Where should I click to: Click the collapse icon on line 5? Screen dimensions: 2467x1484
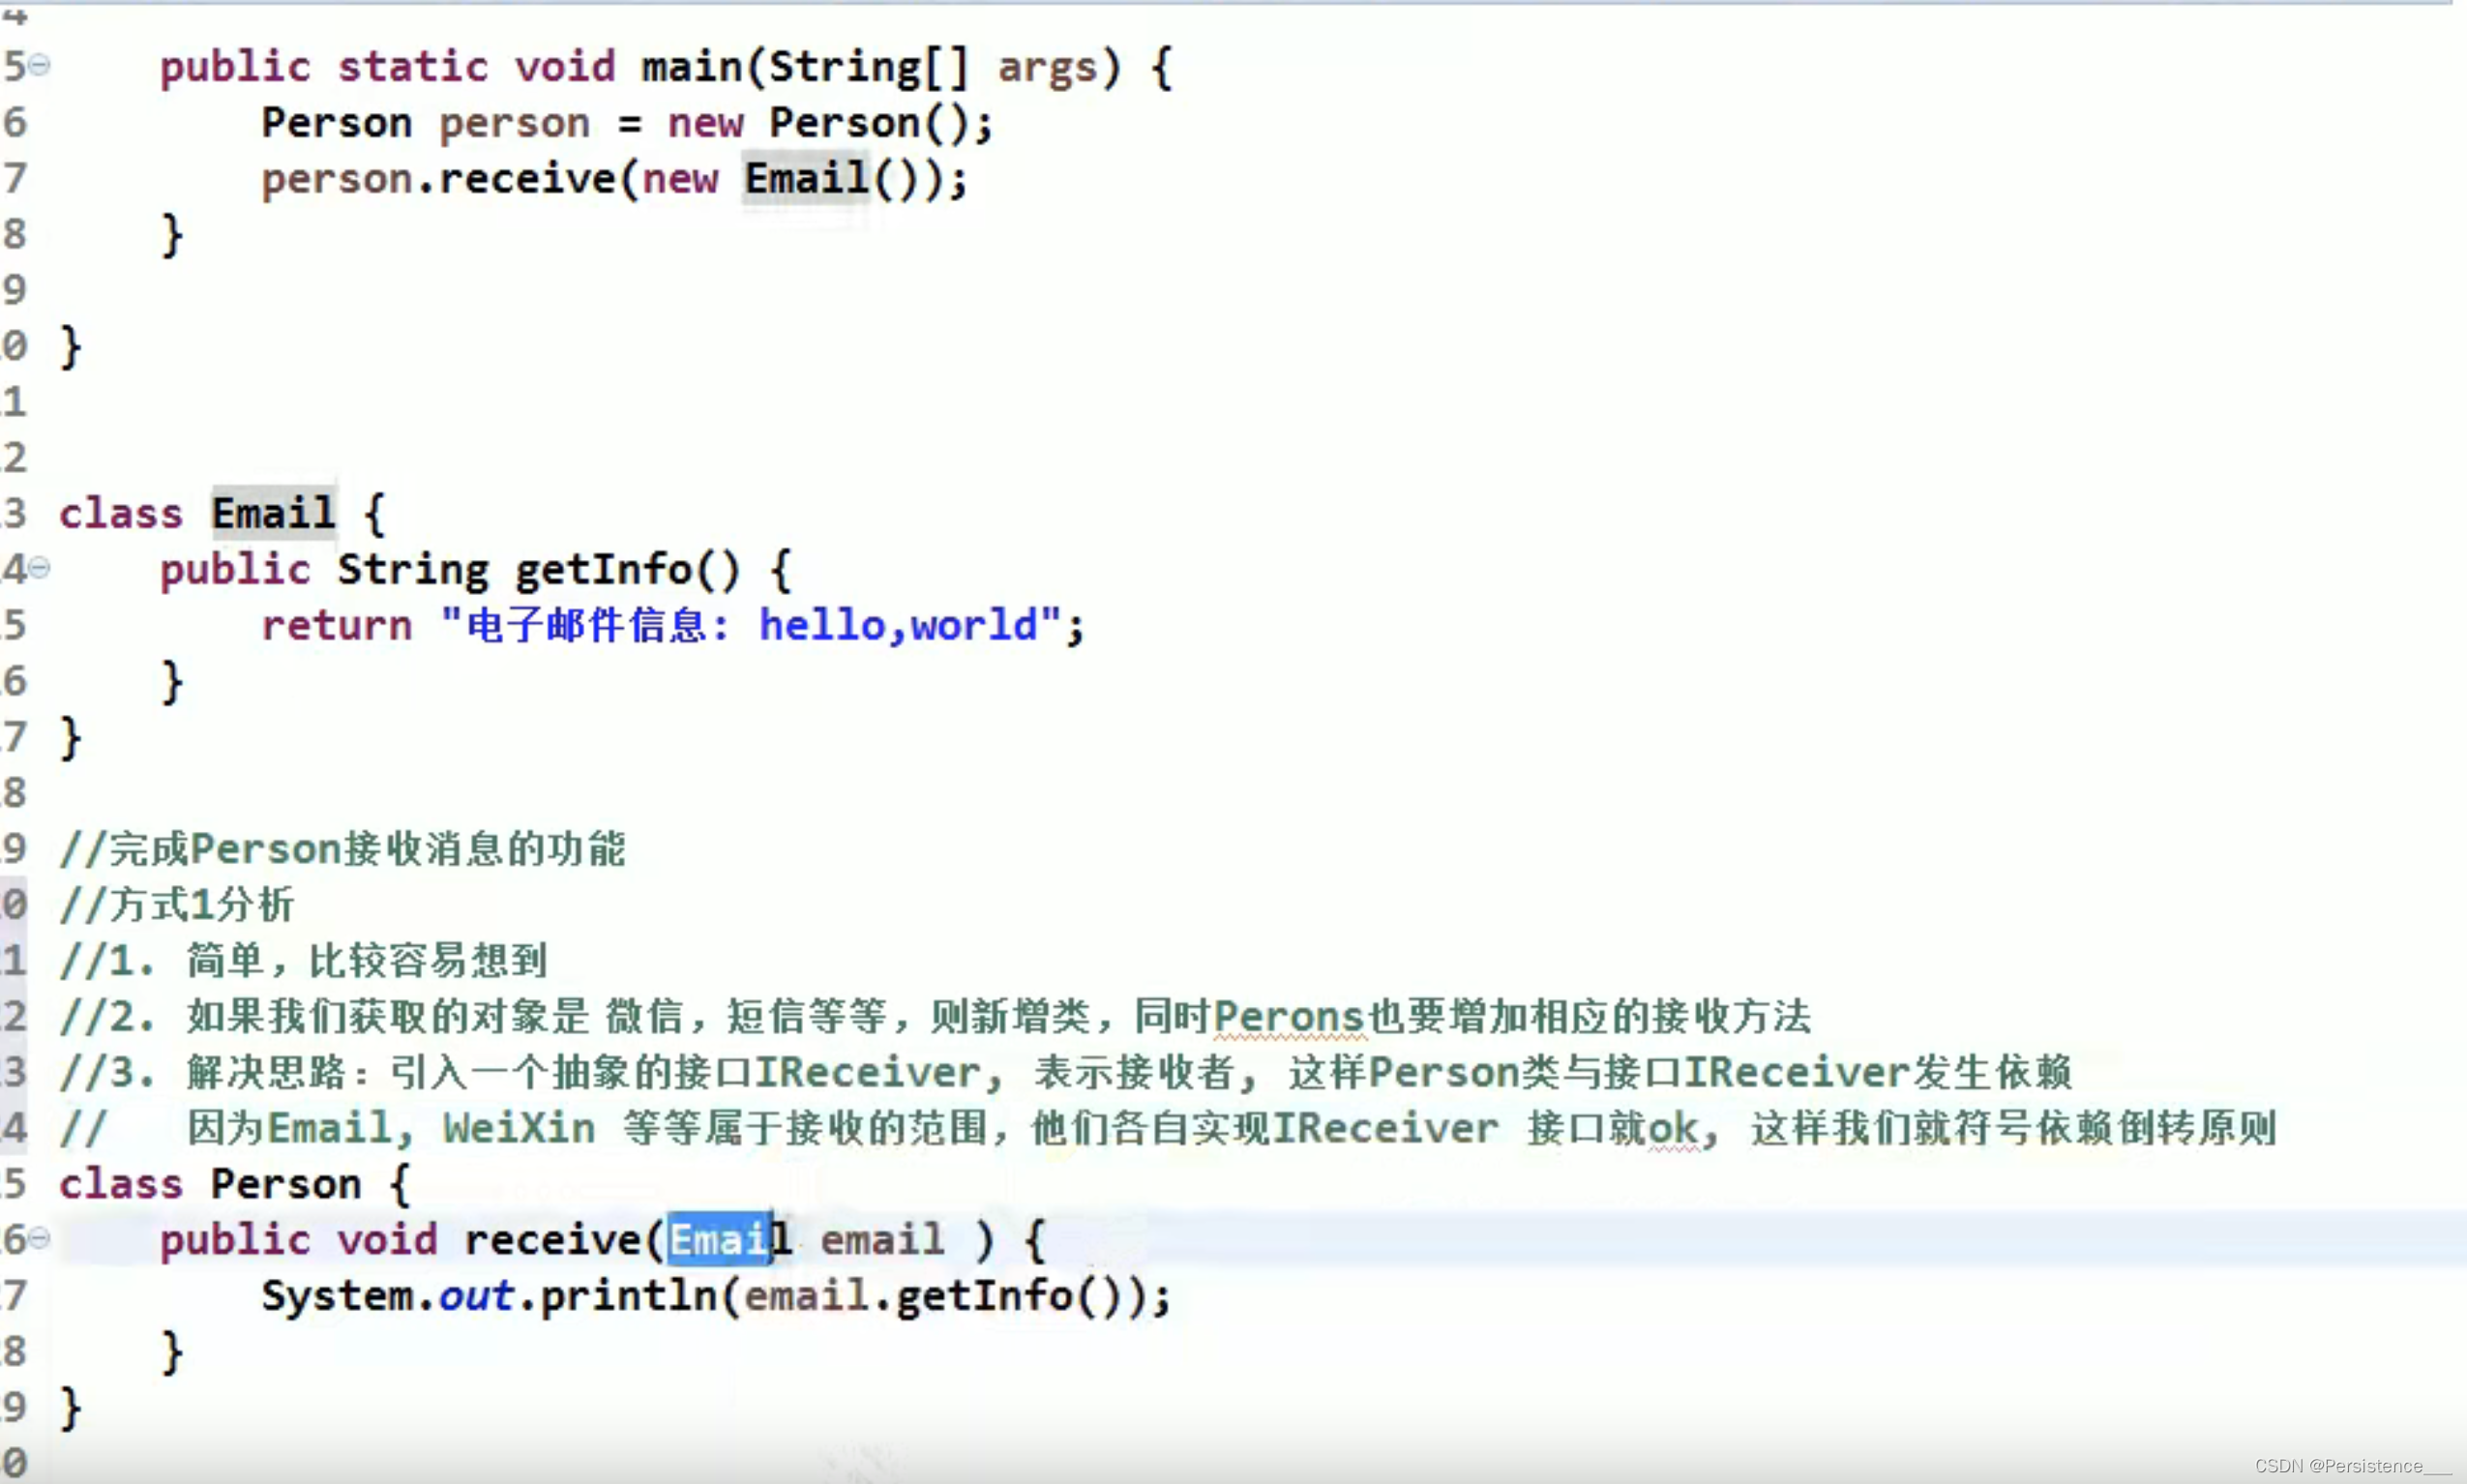[x=39, y=65]
